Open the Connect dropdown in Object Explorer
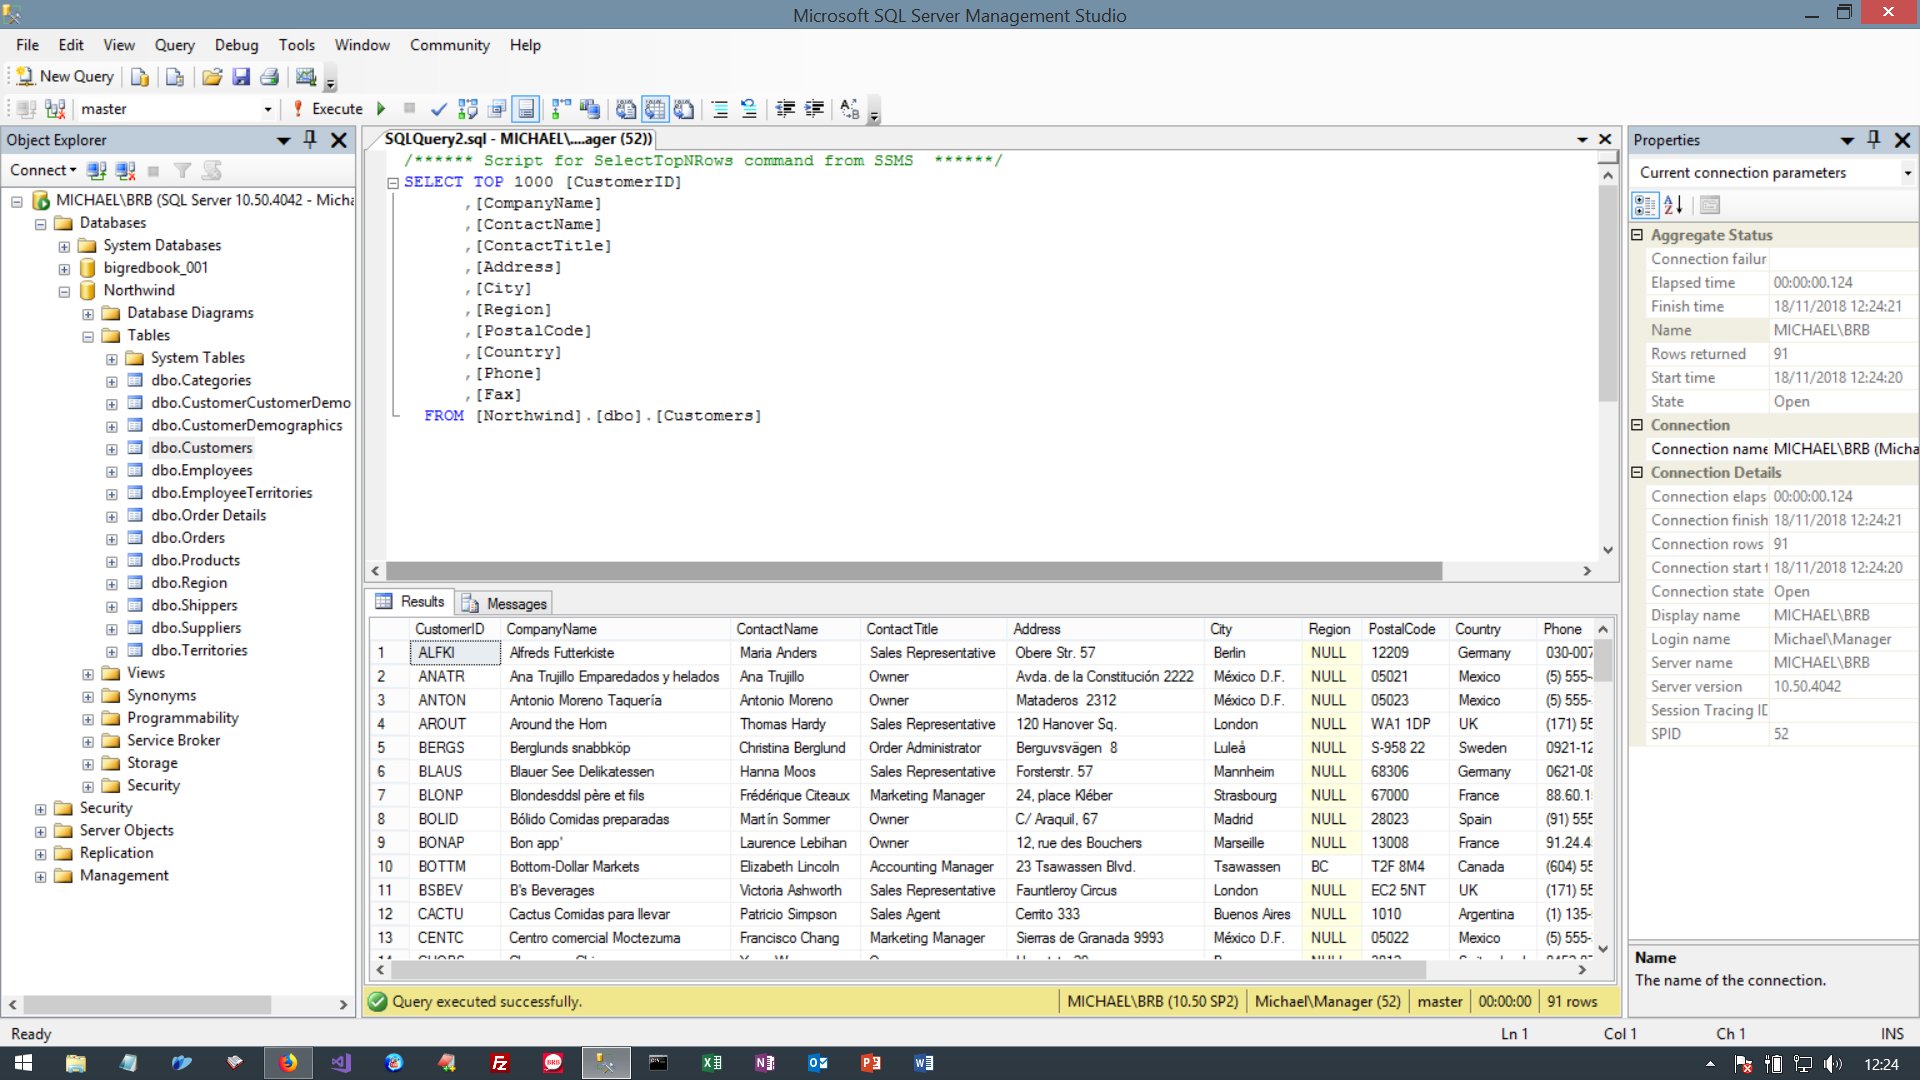 pos(43,171)
